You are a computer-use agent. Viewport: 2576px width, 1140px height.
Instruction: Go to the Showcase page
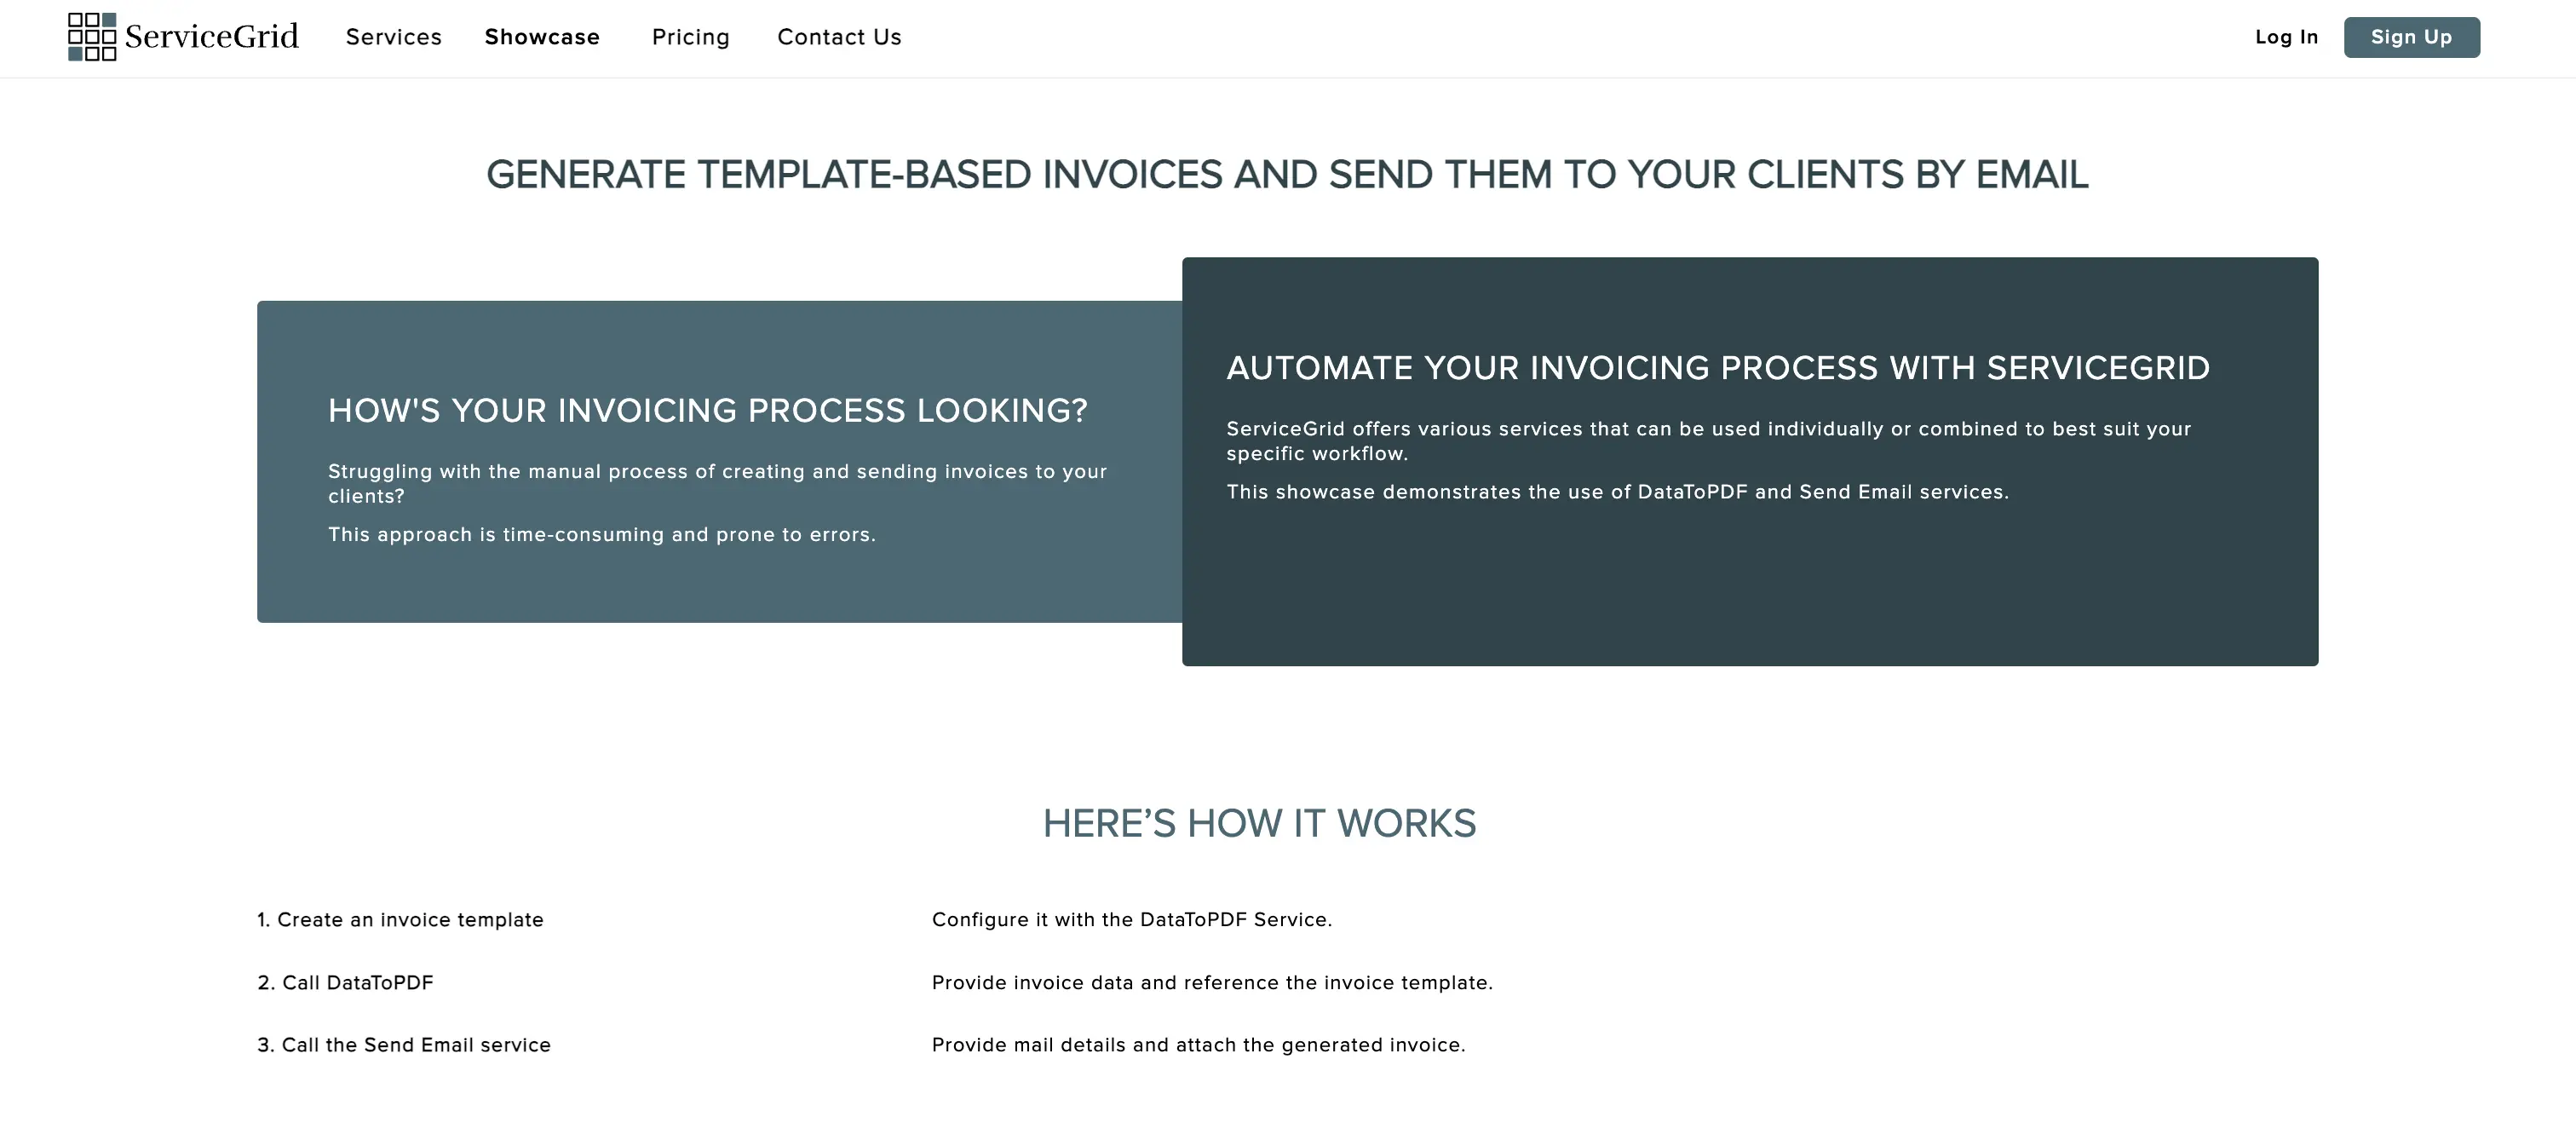(x=542, y=37)
